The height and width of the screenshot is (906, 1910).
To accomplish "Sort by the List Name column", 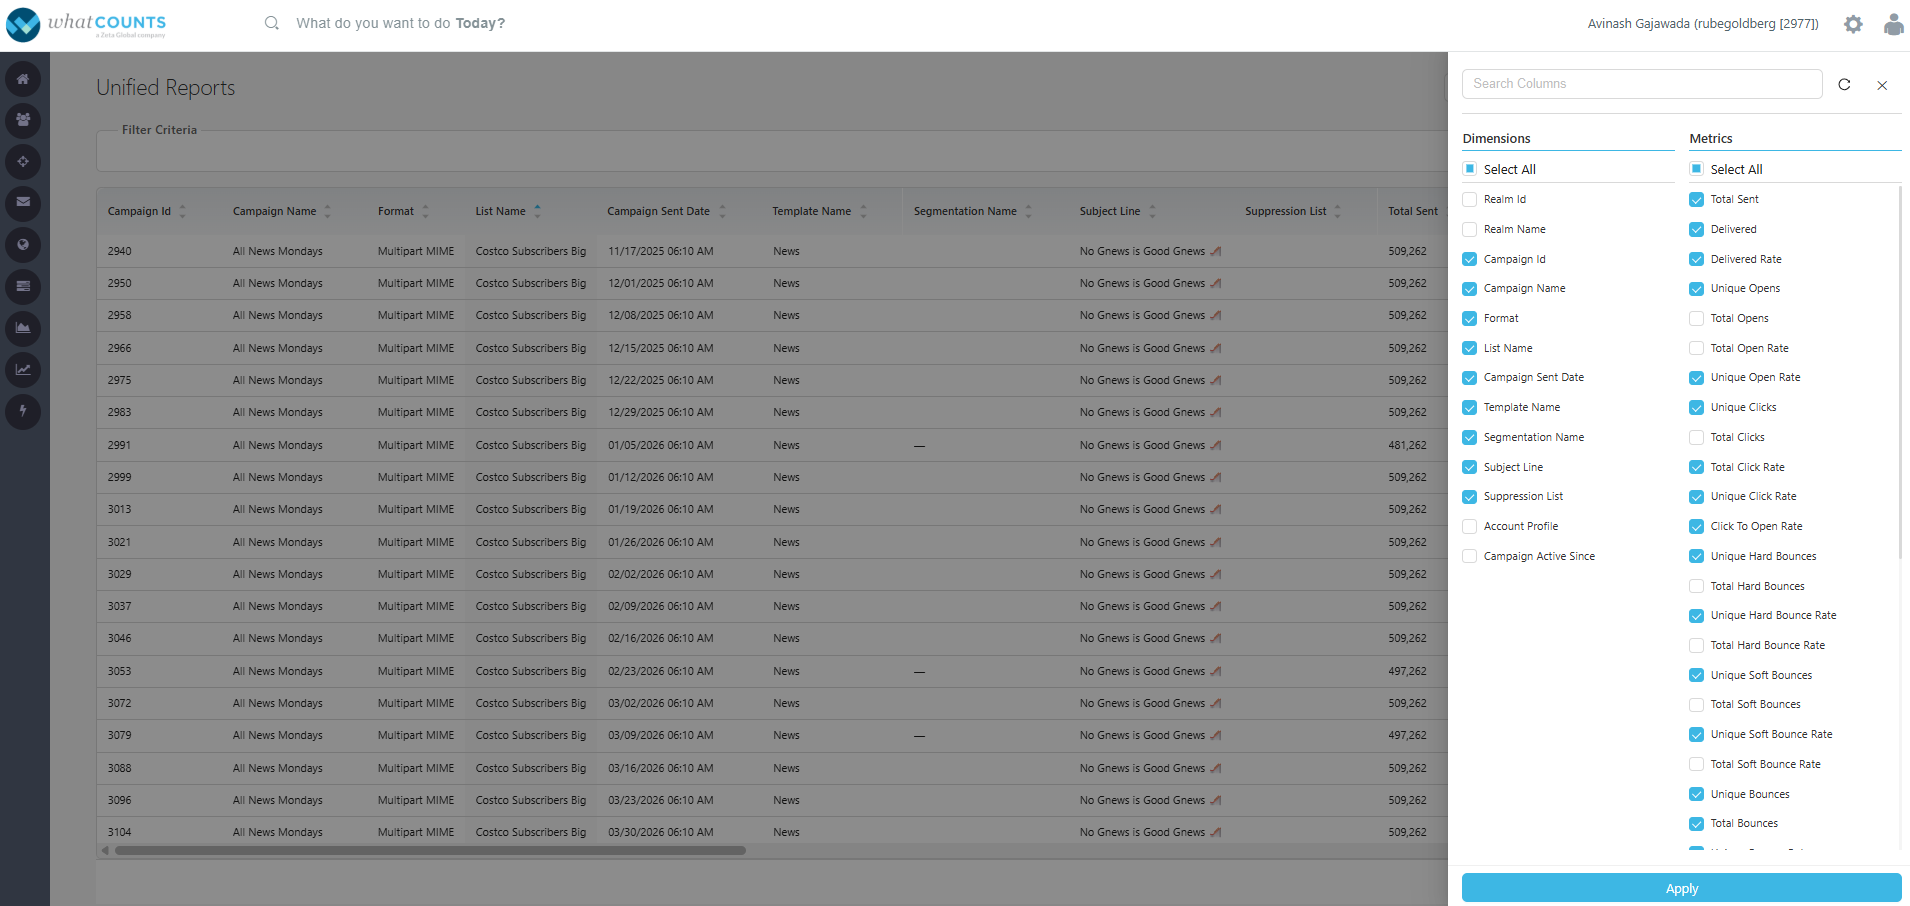I will point(537,211).
